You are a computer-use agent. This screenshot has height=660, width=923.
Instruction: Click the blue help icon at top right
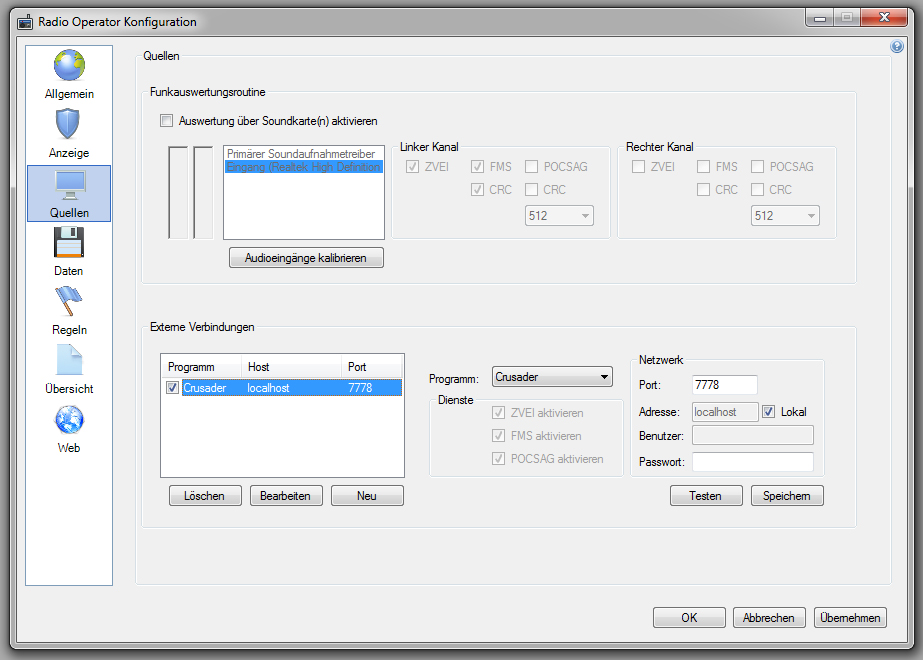point(897,46)
